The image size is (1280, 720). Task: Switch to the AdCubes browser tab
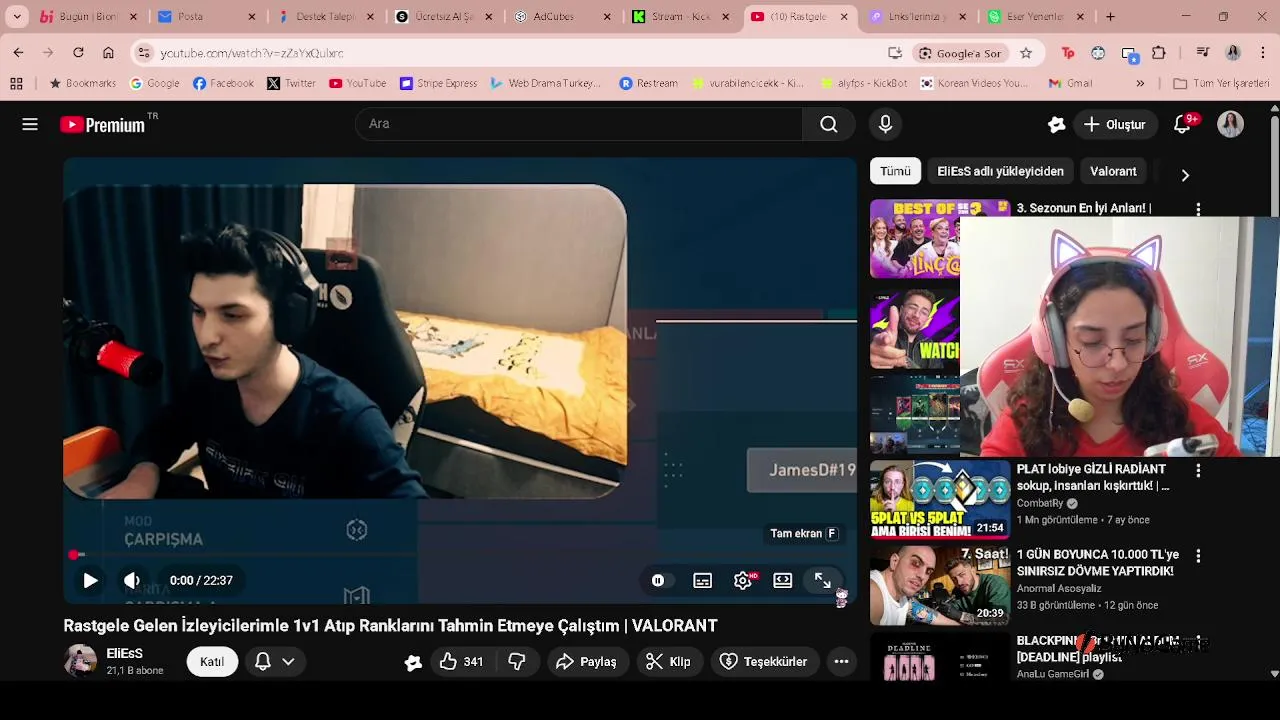tap(564, 16)
